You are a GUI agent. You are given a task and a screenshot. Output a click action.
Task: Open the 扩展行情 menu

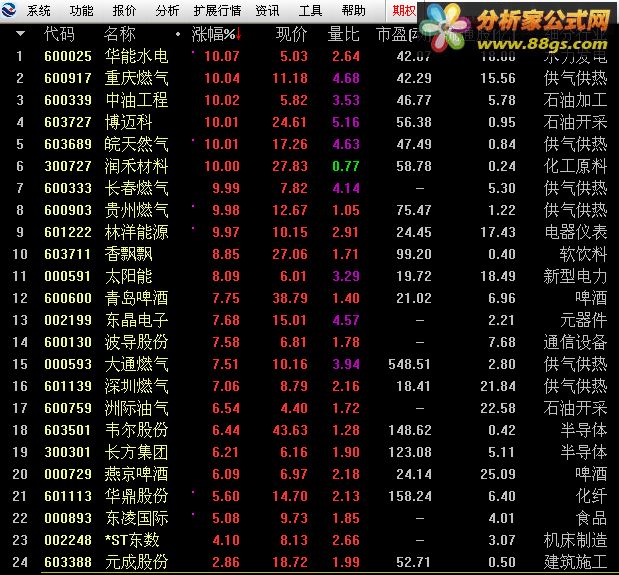pyautogui.click(x=217, y=11)
